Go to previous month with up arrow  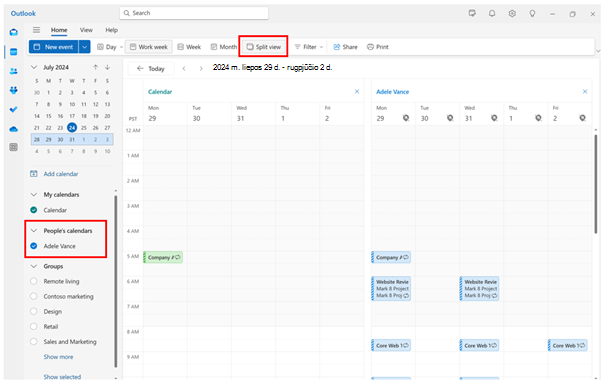[x=95, y=67]
